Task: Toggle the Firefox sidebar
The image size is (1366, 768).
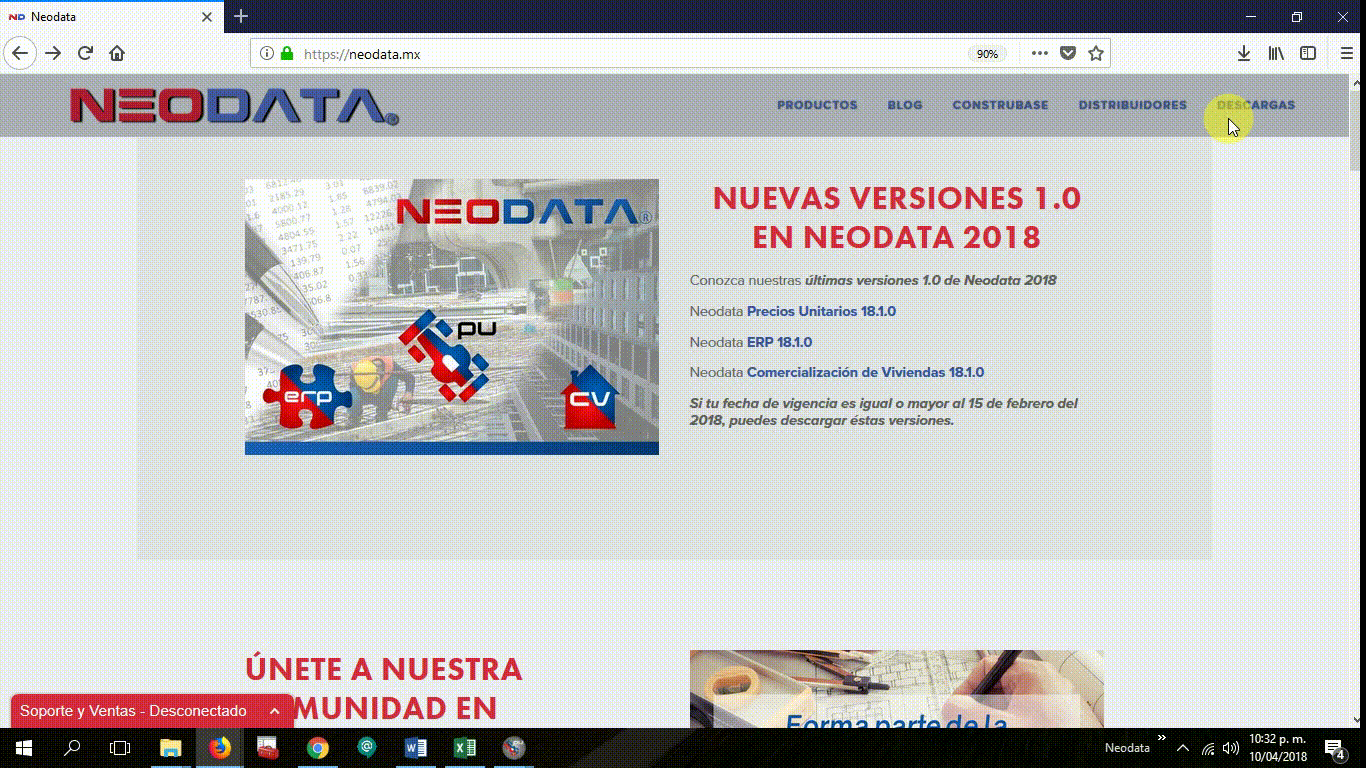Action: pos(1308,54)
